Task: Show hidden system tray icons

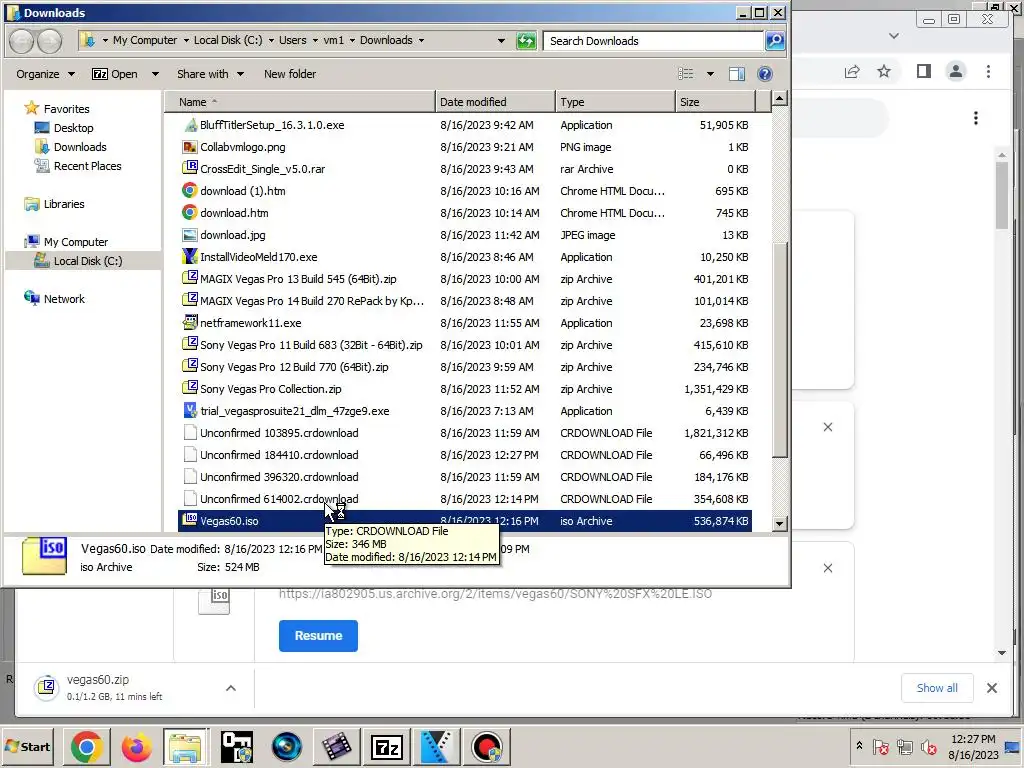Action: 859,746
